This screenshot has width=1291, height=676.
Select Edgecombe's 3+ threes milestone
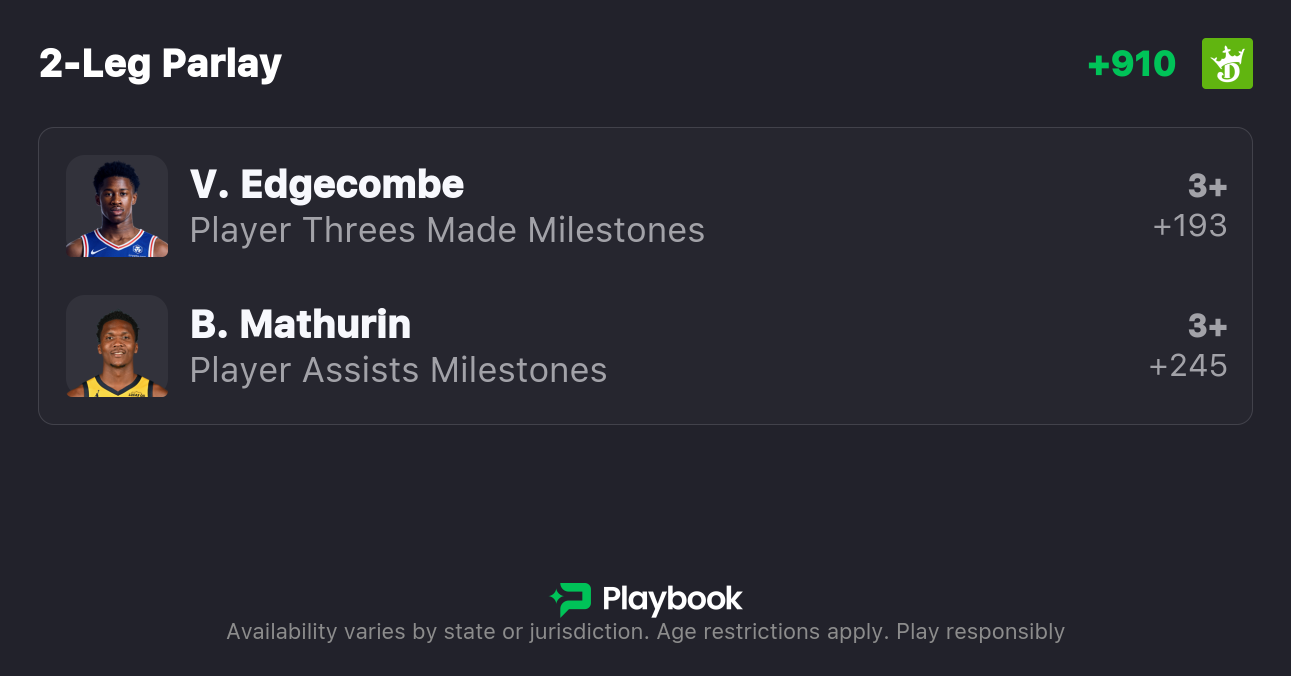[1207, 186]
